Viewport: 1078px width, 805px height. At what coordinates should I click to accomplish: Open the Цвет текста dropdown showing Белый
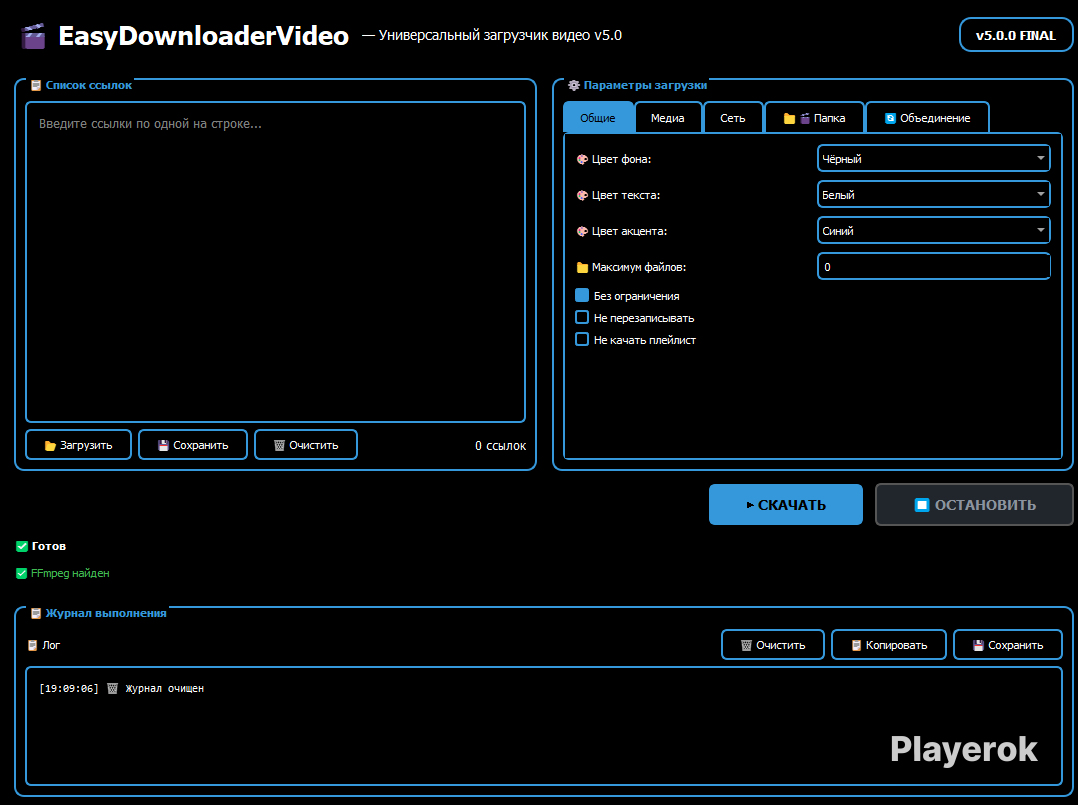pyautogui.click(x=934, y=195)
